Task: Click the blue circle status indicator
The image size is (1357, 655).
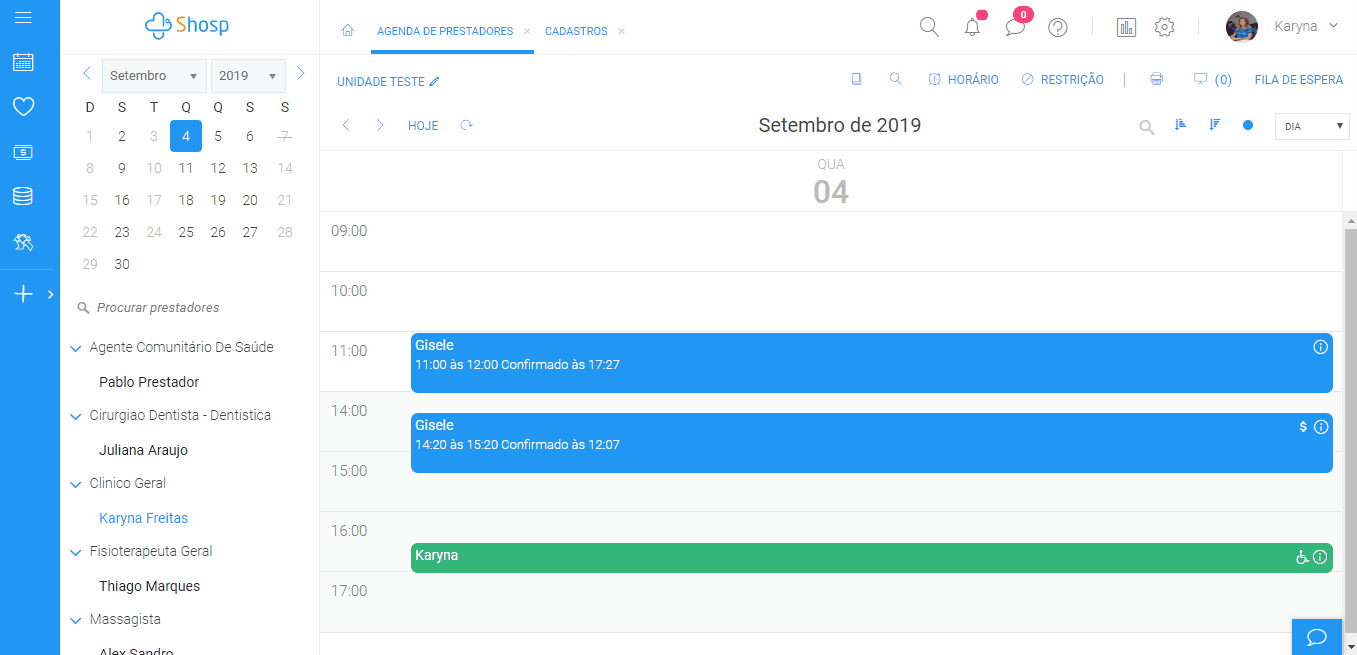Action: [x=1248, y=125]
